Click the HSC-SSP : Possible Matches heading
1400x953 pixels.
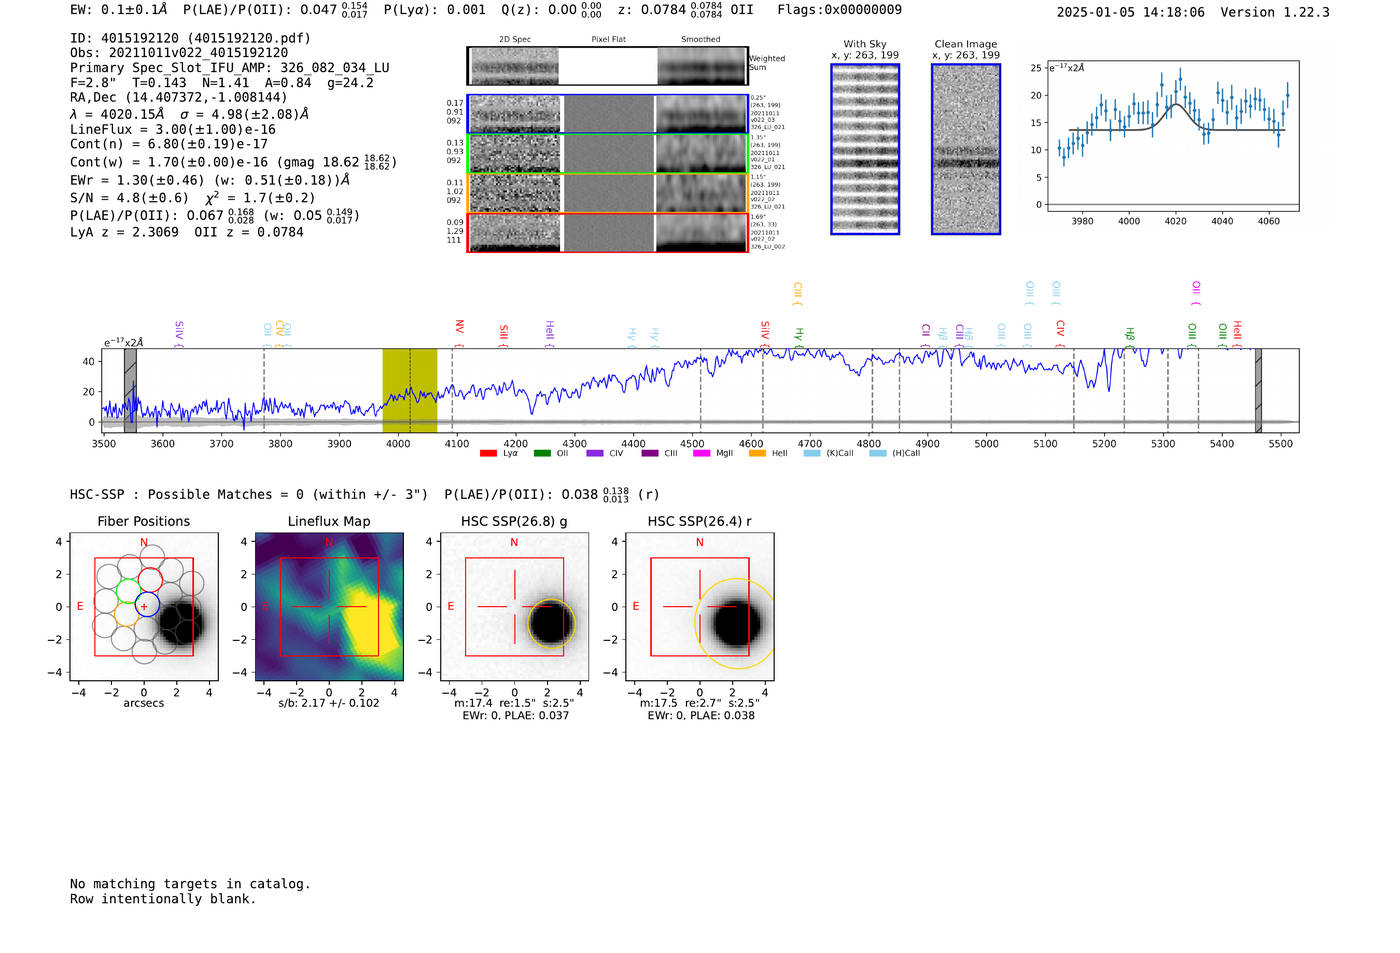249,494
